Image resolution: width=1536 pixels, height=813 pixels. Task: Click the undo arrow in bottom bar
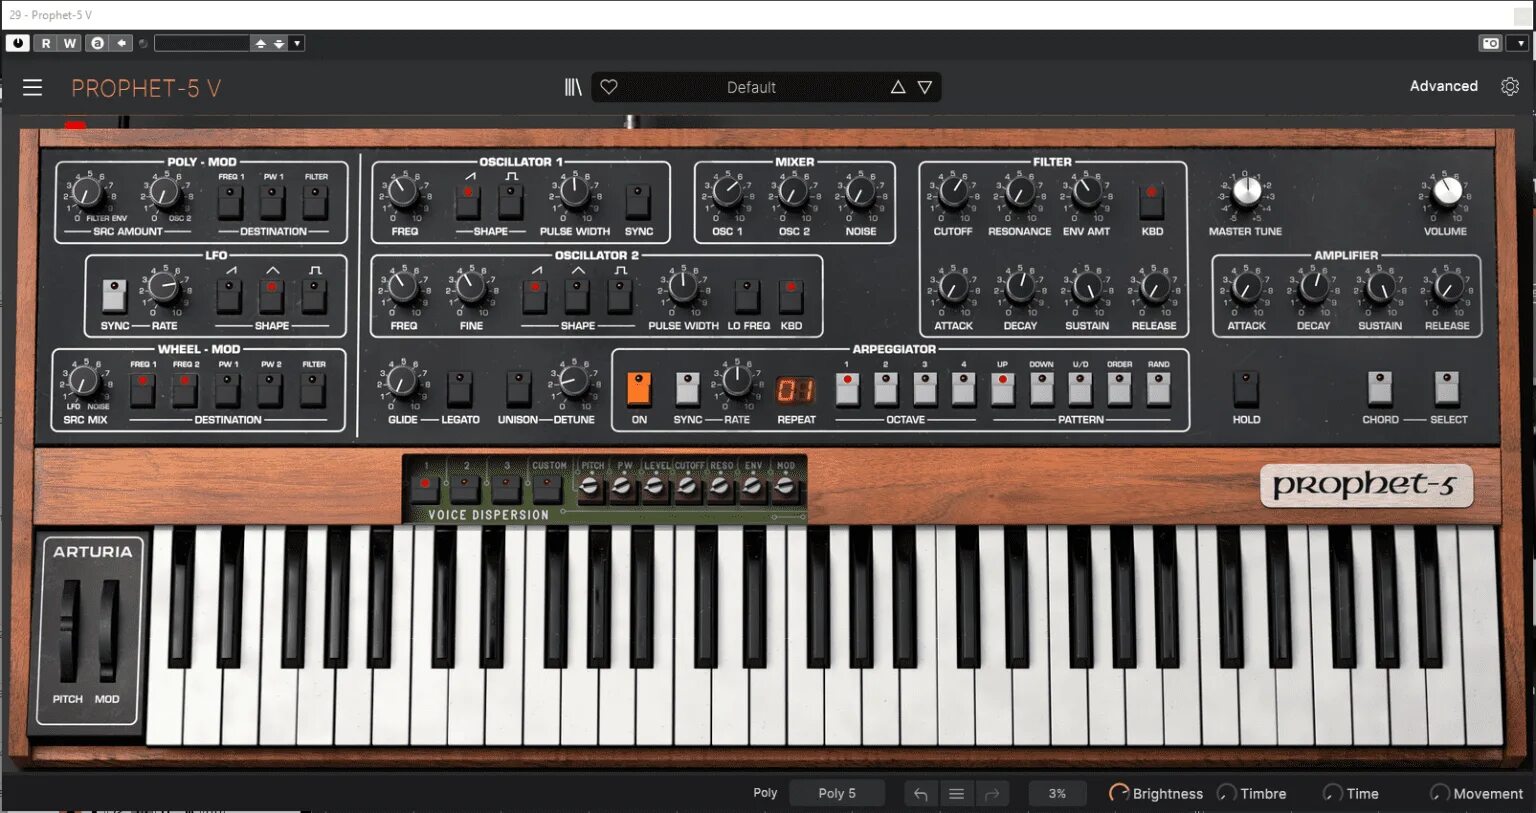[x=921, y=794]
